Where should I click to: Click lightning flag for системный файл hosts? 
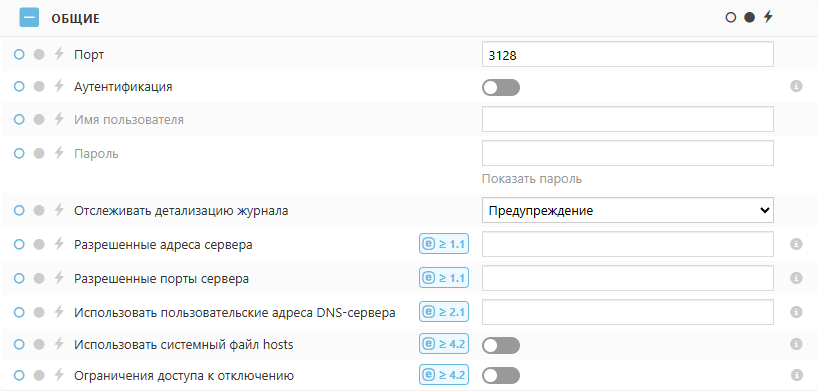click(59, 343)
